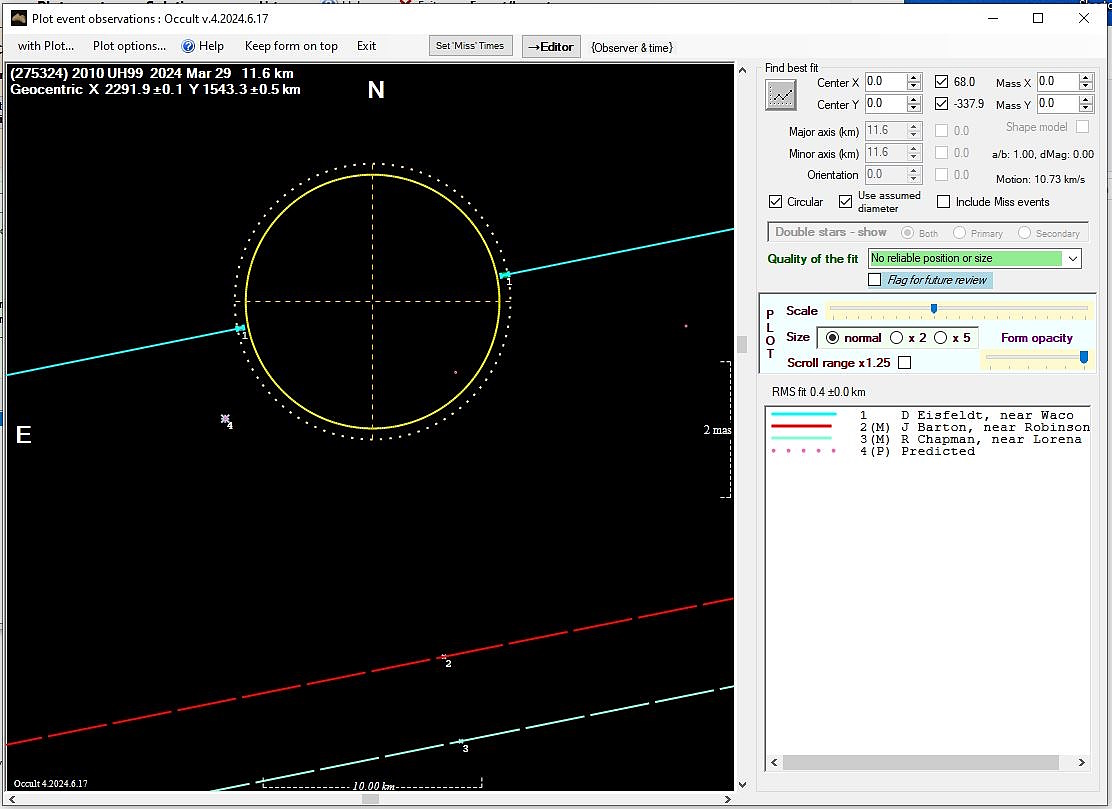Open the with Plot... menu
The image size is (1112, 809).
[46, 46]
